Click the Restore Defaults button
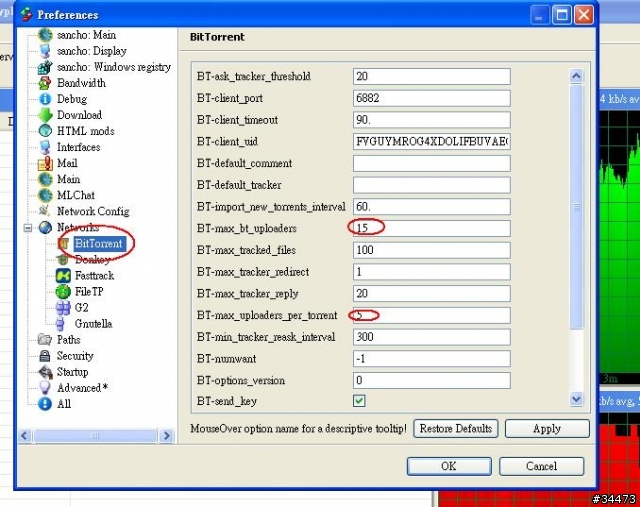This screenshot has width=640, height=507. point(456,429)
